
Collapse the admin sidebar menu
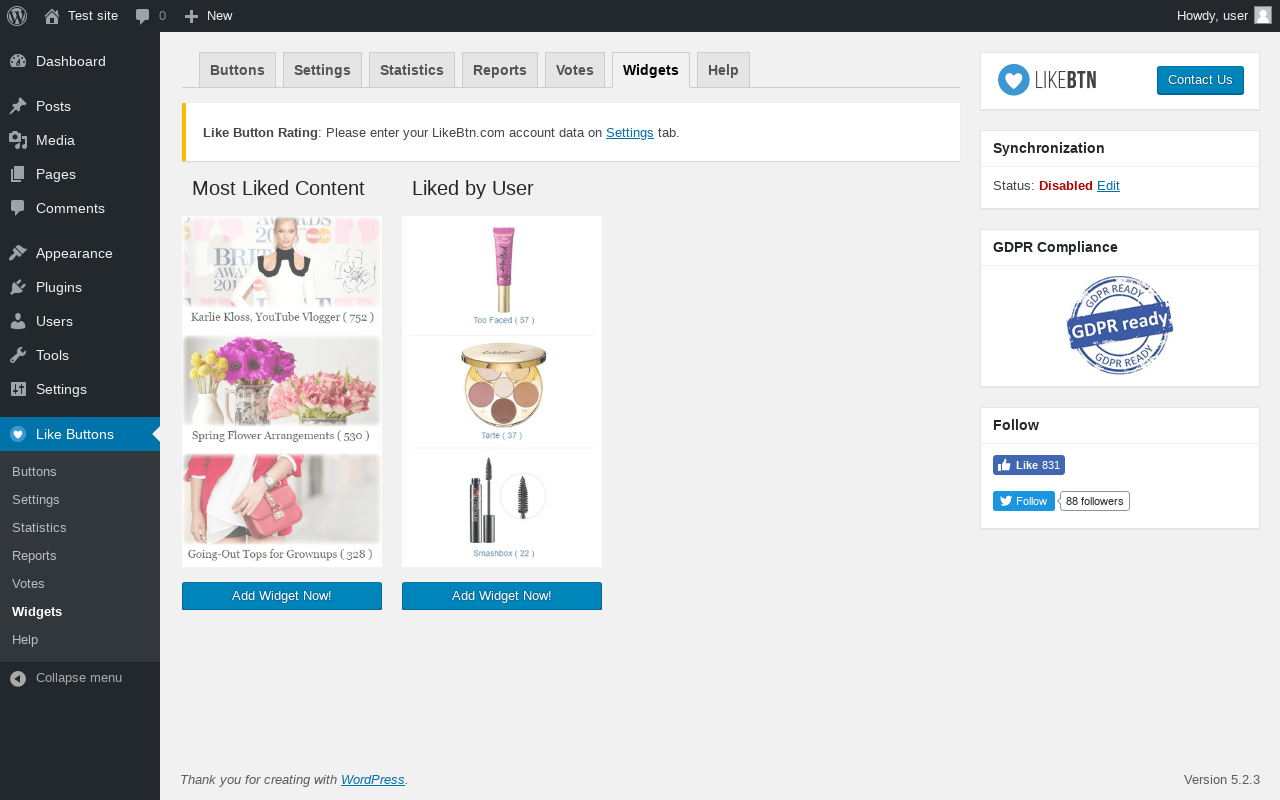tap(80, 678)
